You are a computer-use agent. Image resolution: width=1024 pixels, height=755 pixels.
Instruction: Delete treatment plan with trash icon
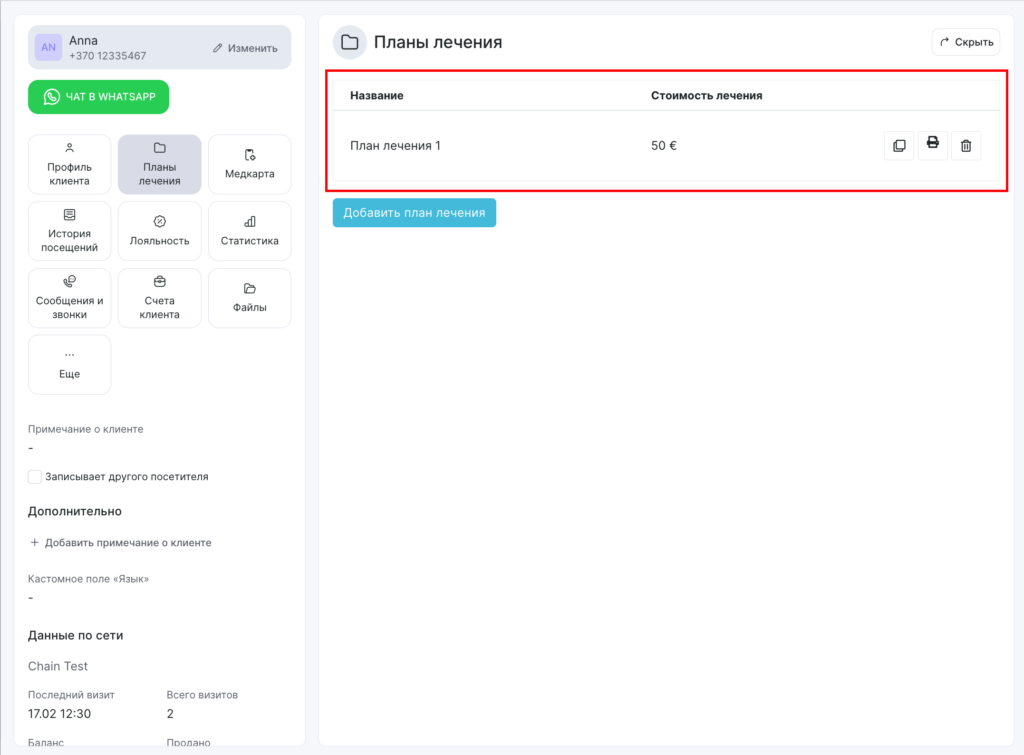[x=966, y=146]
